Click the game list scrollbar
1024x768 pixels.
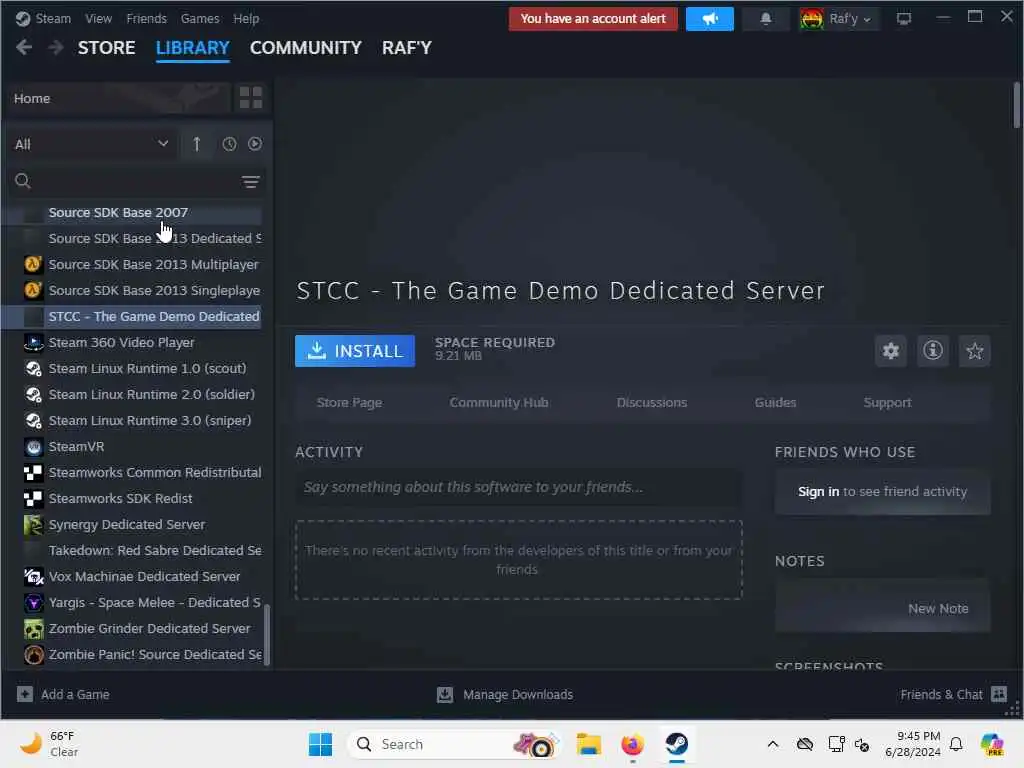tap(266, 635)
